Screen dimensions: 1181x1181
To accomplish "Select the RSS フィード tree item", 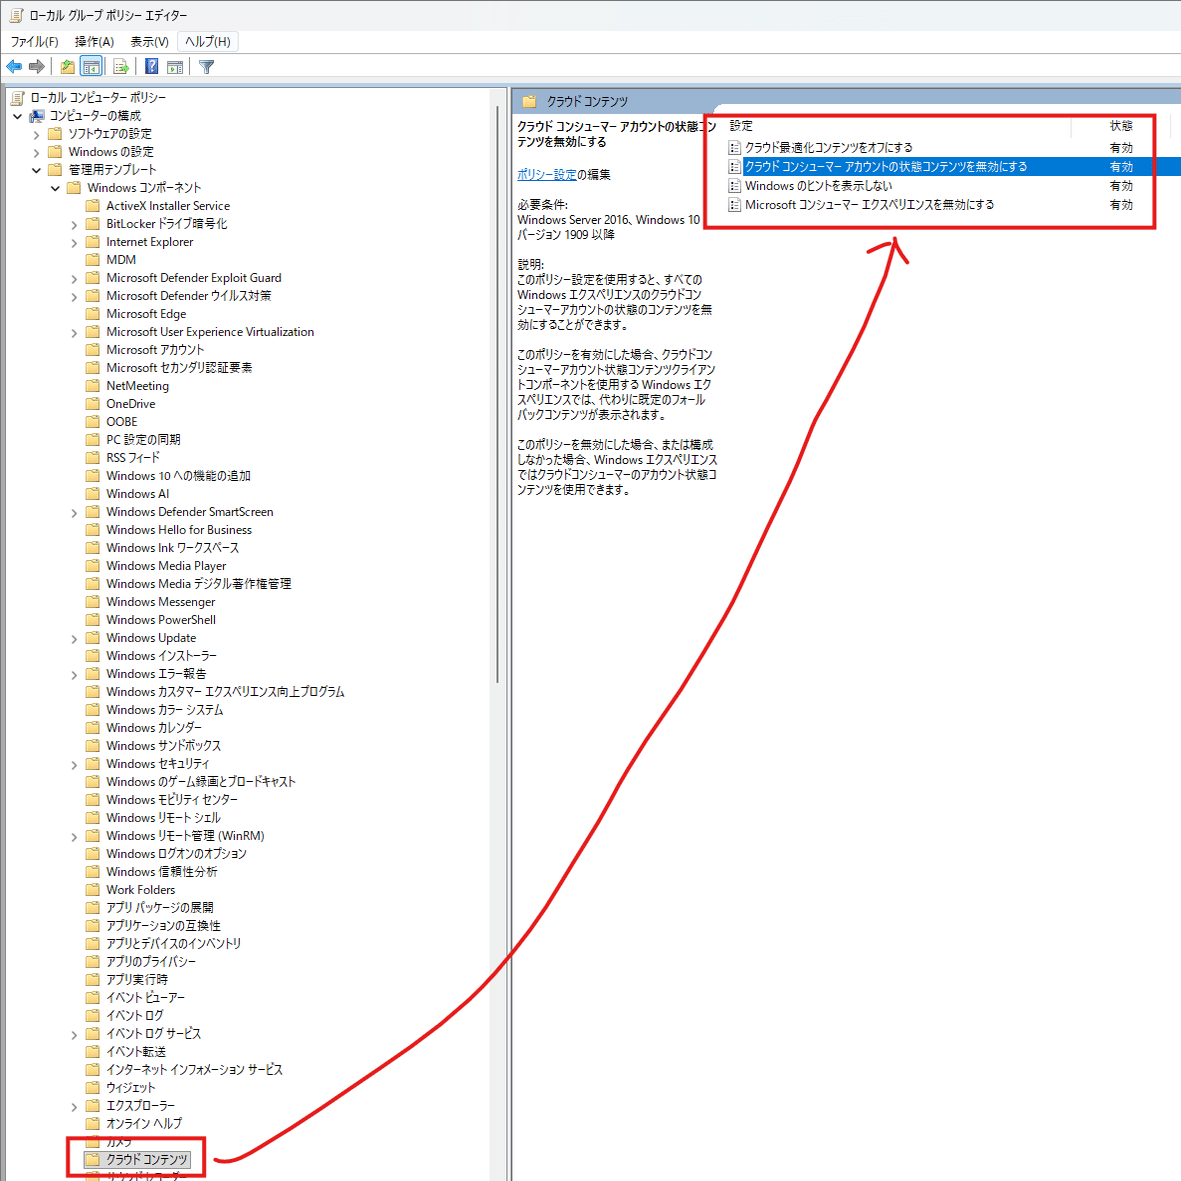I will [x=133, y=457].
